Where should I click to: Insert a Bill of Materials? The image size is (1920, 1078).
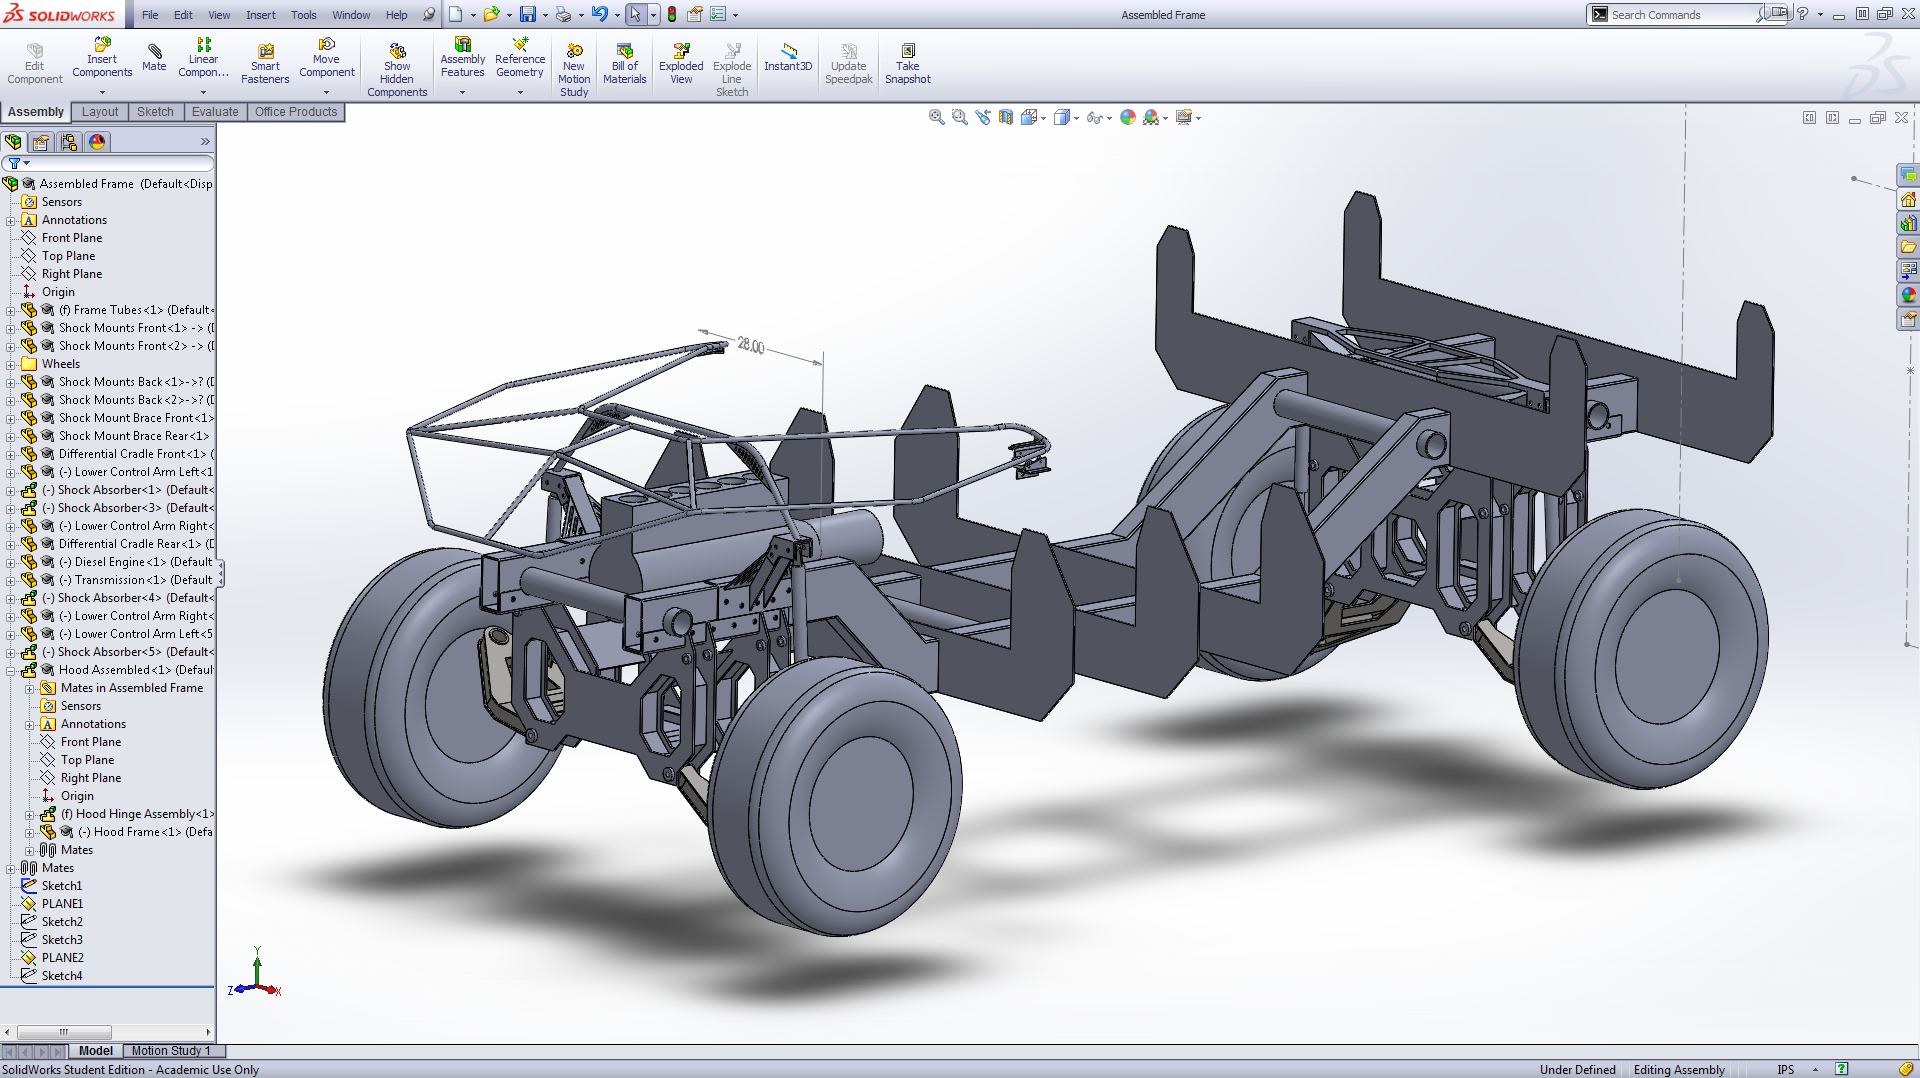click(x=624, y=64)
